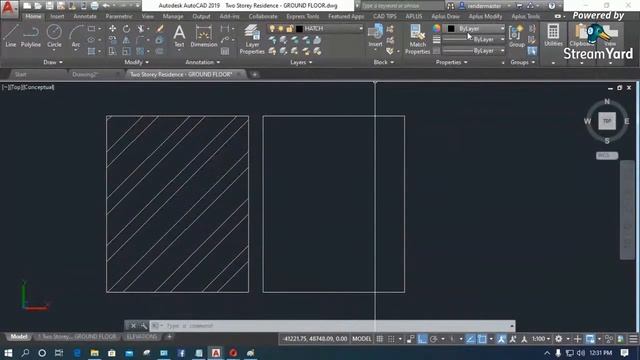Open the Customization menu in status bar
This screenshot has width=640, height=360.
tap(633, 339)
